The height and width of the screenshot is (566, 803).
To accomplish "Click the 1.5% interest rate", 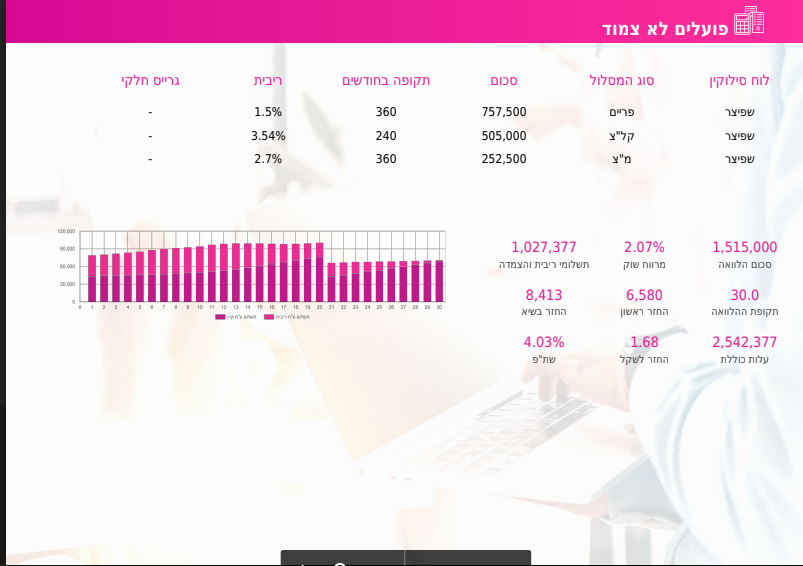I will 268,112.
